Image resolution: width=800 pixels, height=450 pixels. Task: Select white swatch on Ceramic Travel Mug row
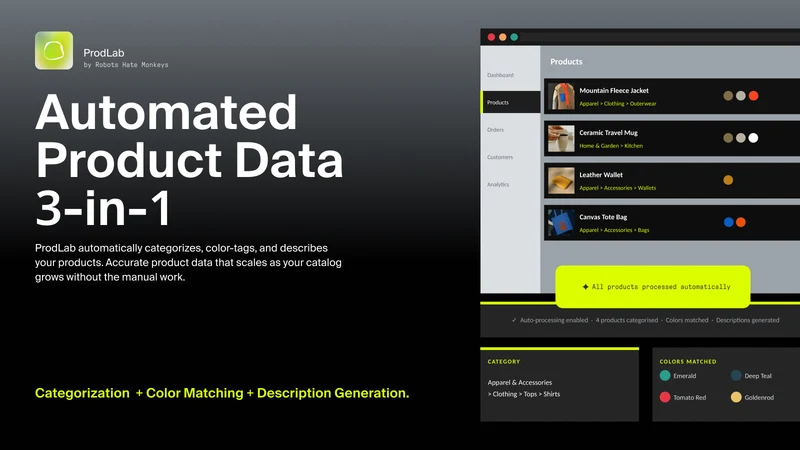pos(753,138)
